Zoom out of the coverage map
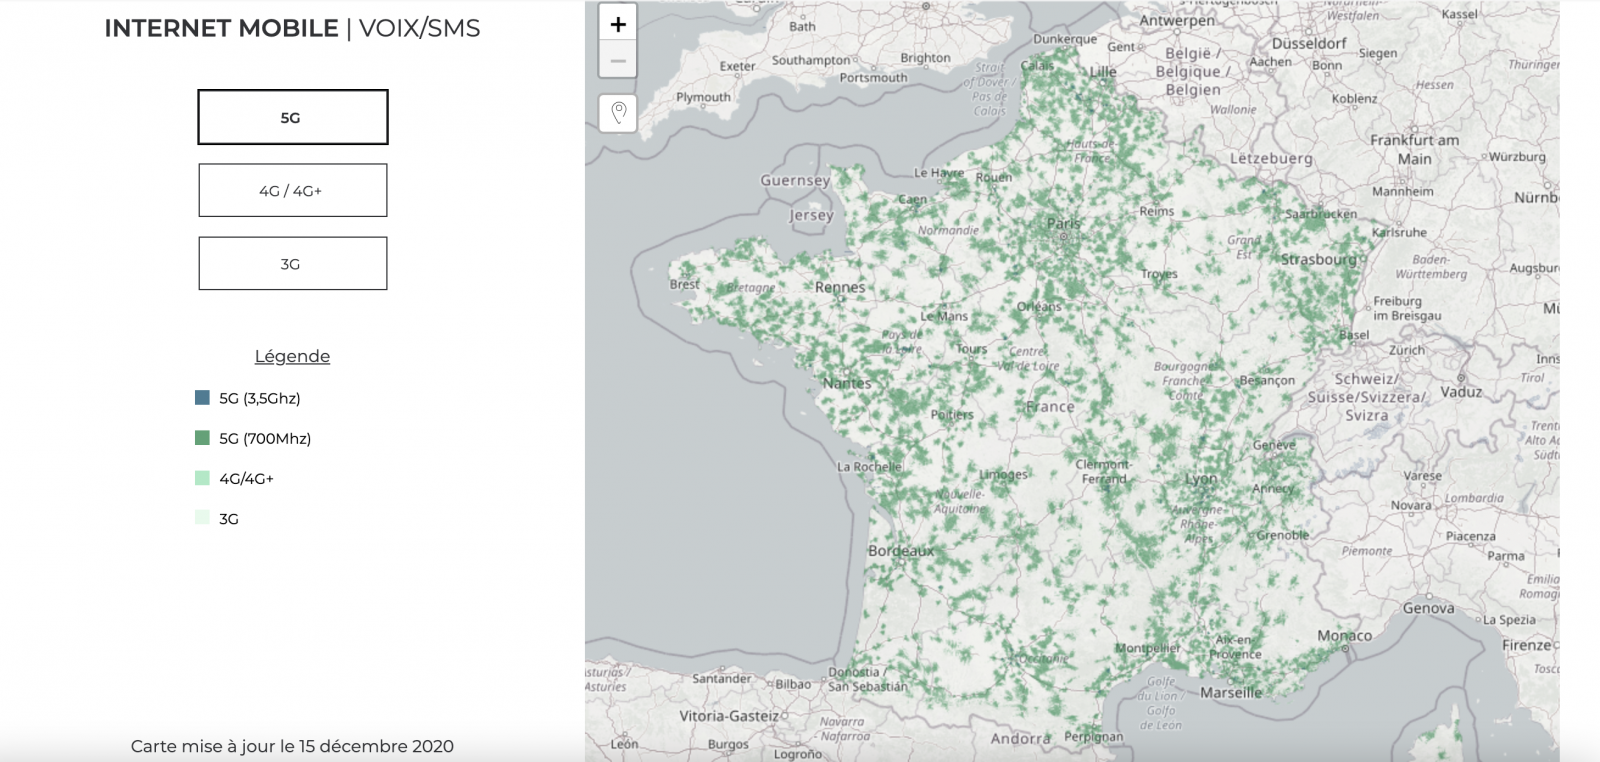This screenshot has width=1600, height=762. pos(618,61)
